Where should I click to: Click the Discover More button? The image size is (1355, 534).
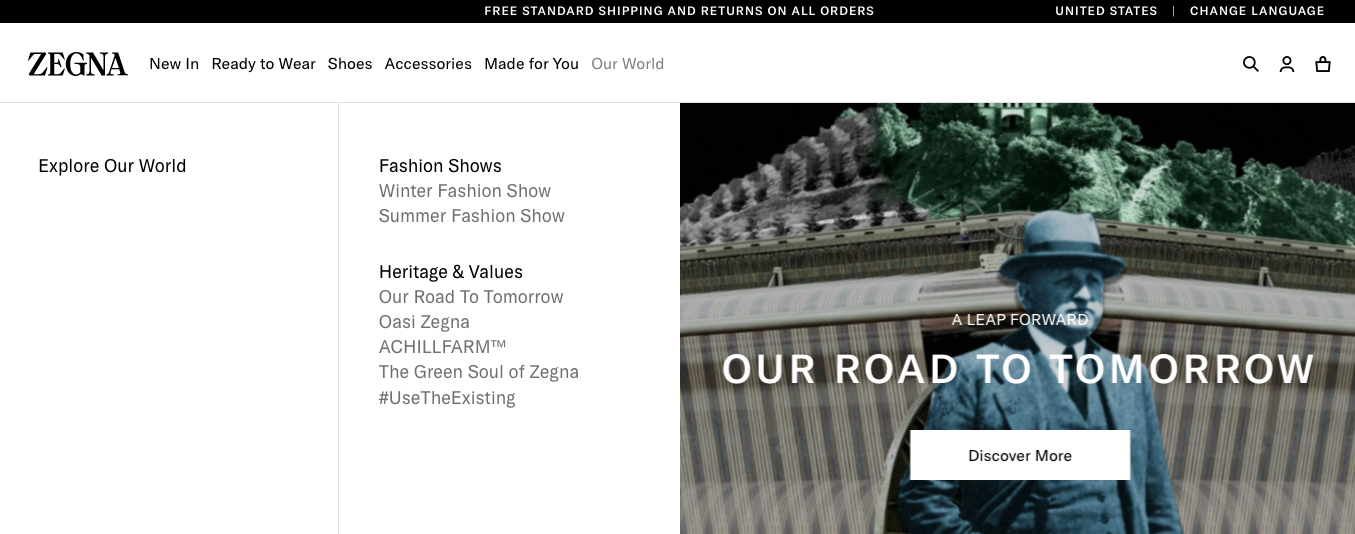[1020, 455]
